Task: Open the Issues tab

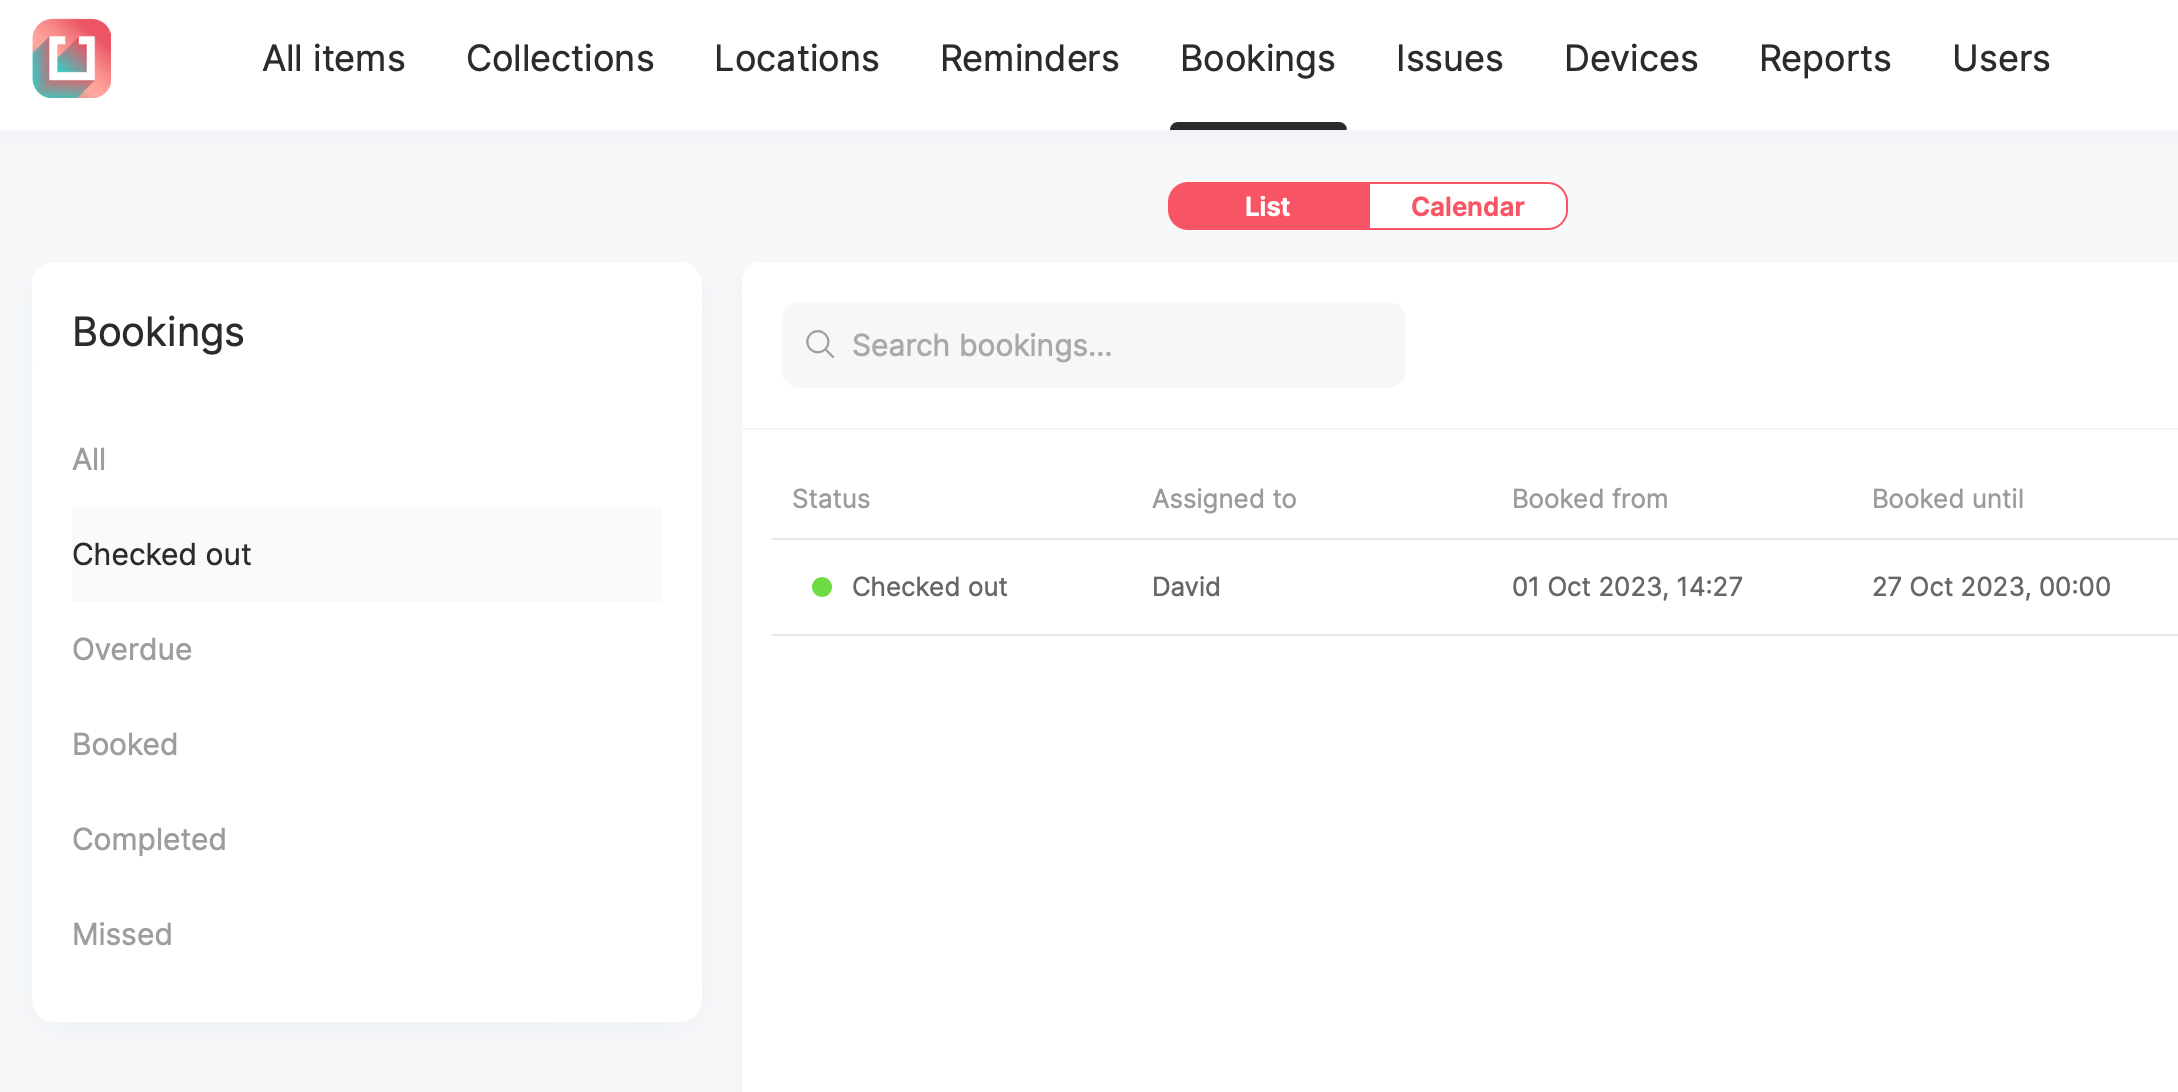Action: pos(1449,58)
